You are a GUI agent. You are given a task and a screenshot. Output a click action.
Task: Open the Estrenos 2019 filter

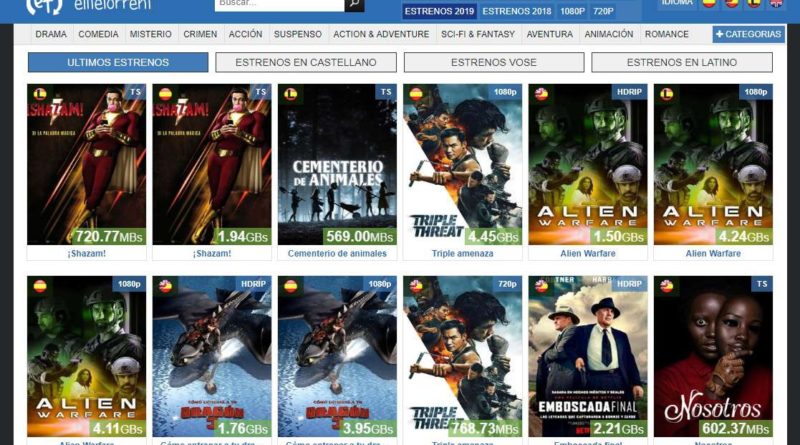(x=438, y=12)
